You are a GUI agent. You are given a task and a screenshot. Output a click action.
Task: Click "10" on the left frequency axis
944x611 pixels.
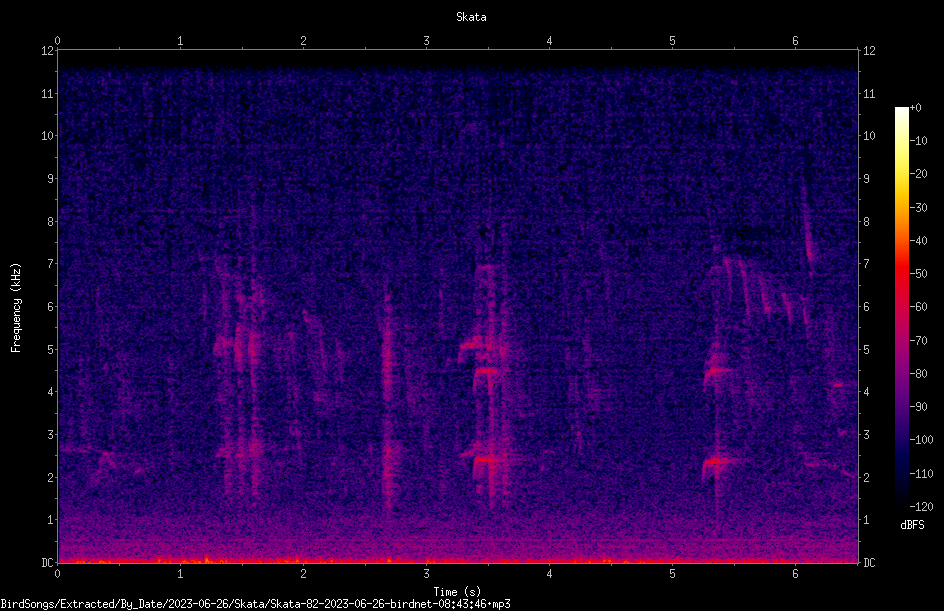coord(47,136)
